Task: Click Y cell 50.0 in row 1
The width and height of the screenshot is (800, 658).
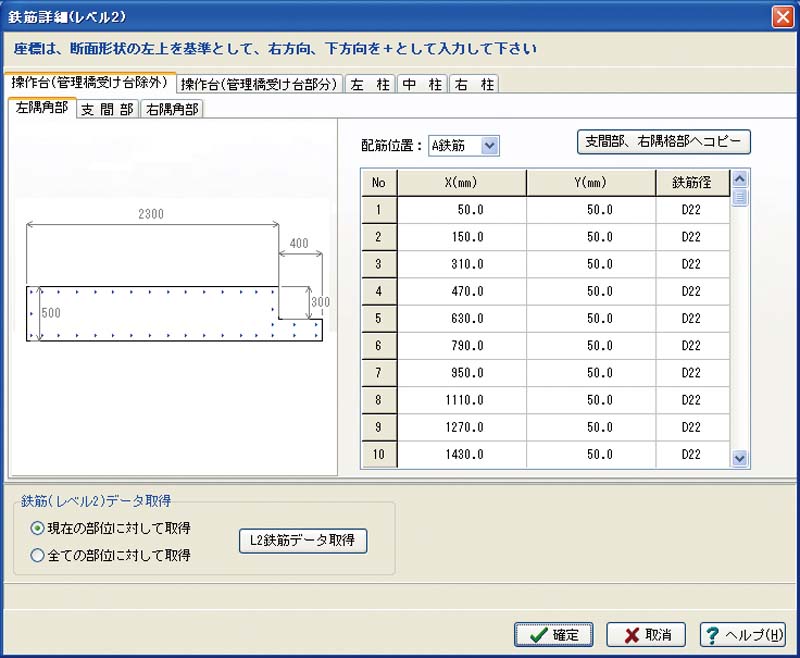Action: pos(591,210)
